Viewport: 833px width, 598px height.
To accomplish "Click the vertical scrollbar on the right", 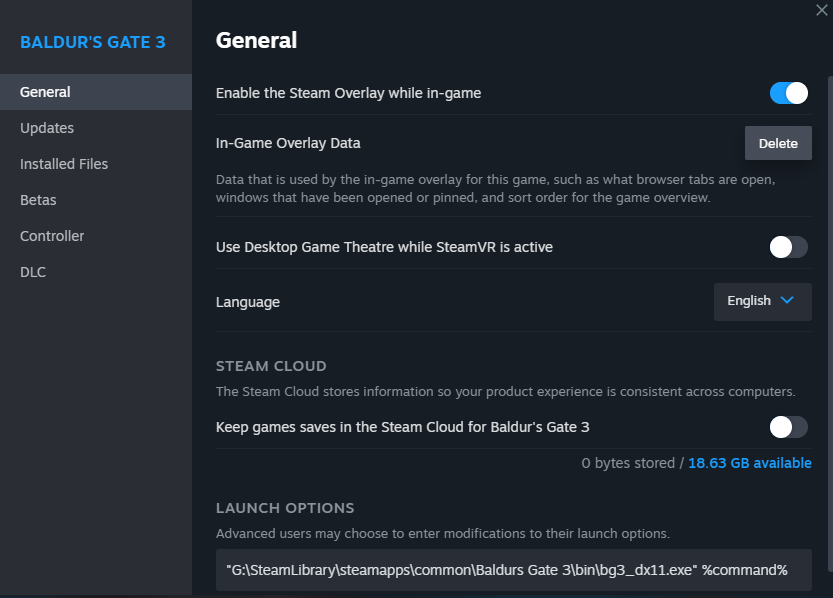I will pos(829,300).
